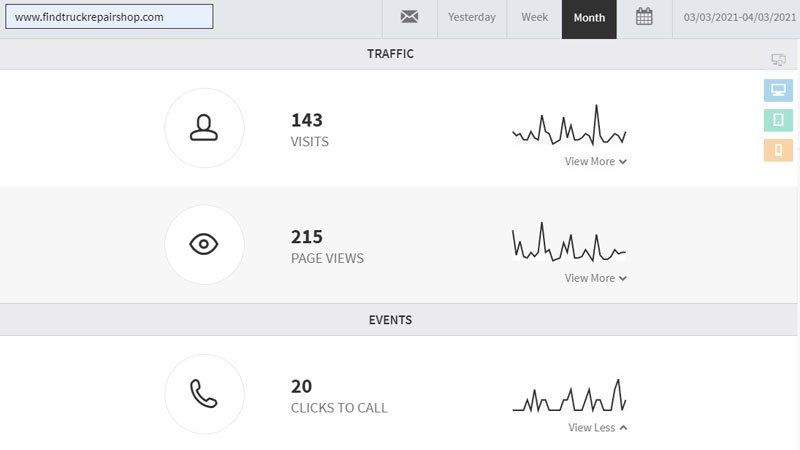Viewport: 800px width, 450px height.
Task: Switch to Yesterday time range
Action: pos(471,17)
